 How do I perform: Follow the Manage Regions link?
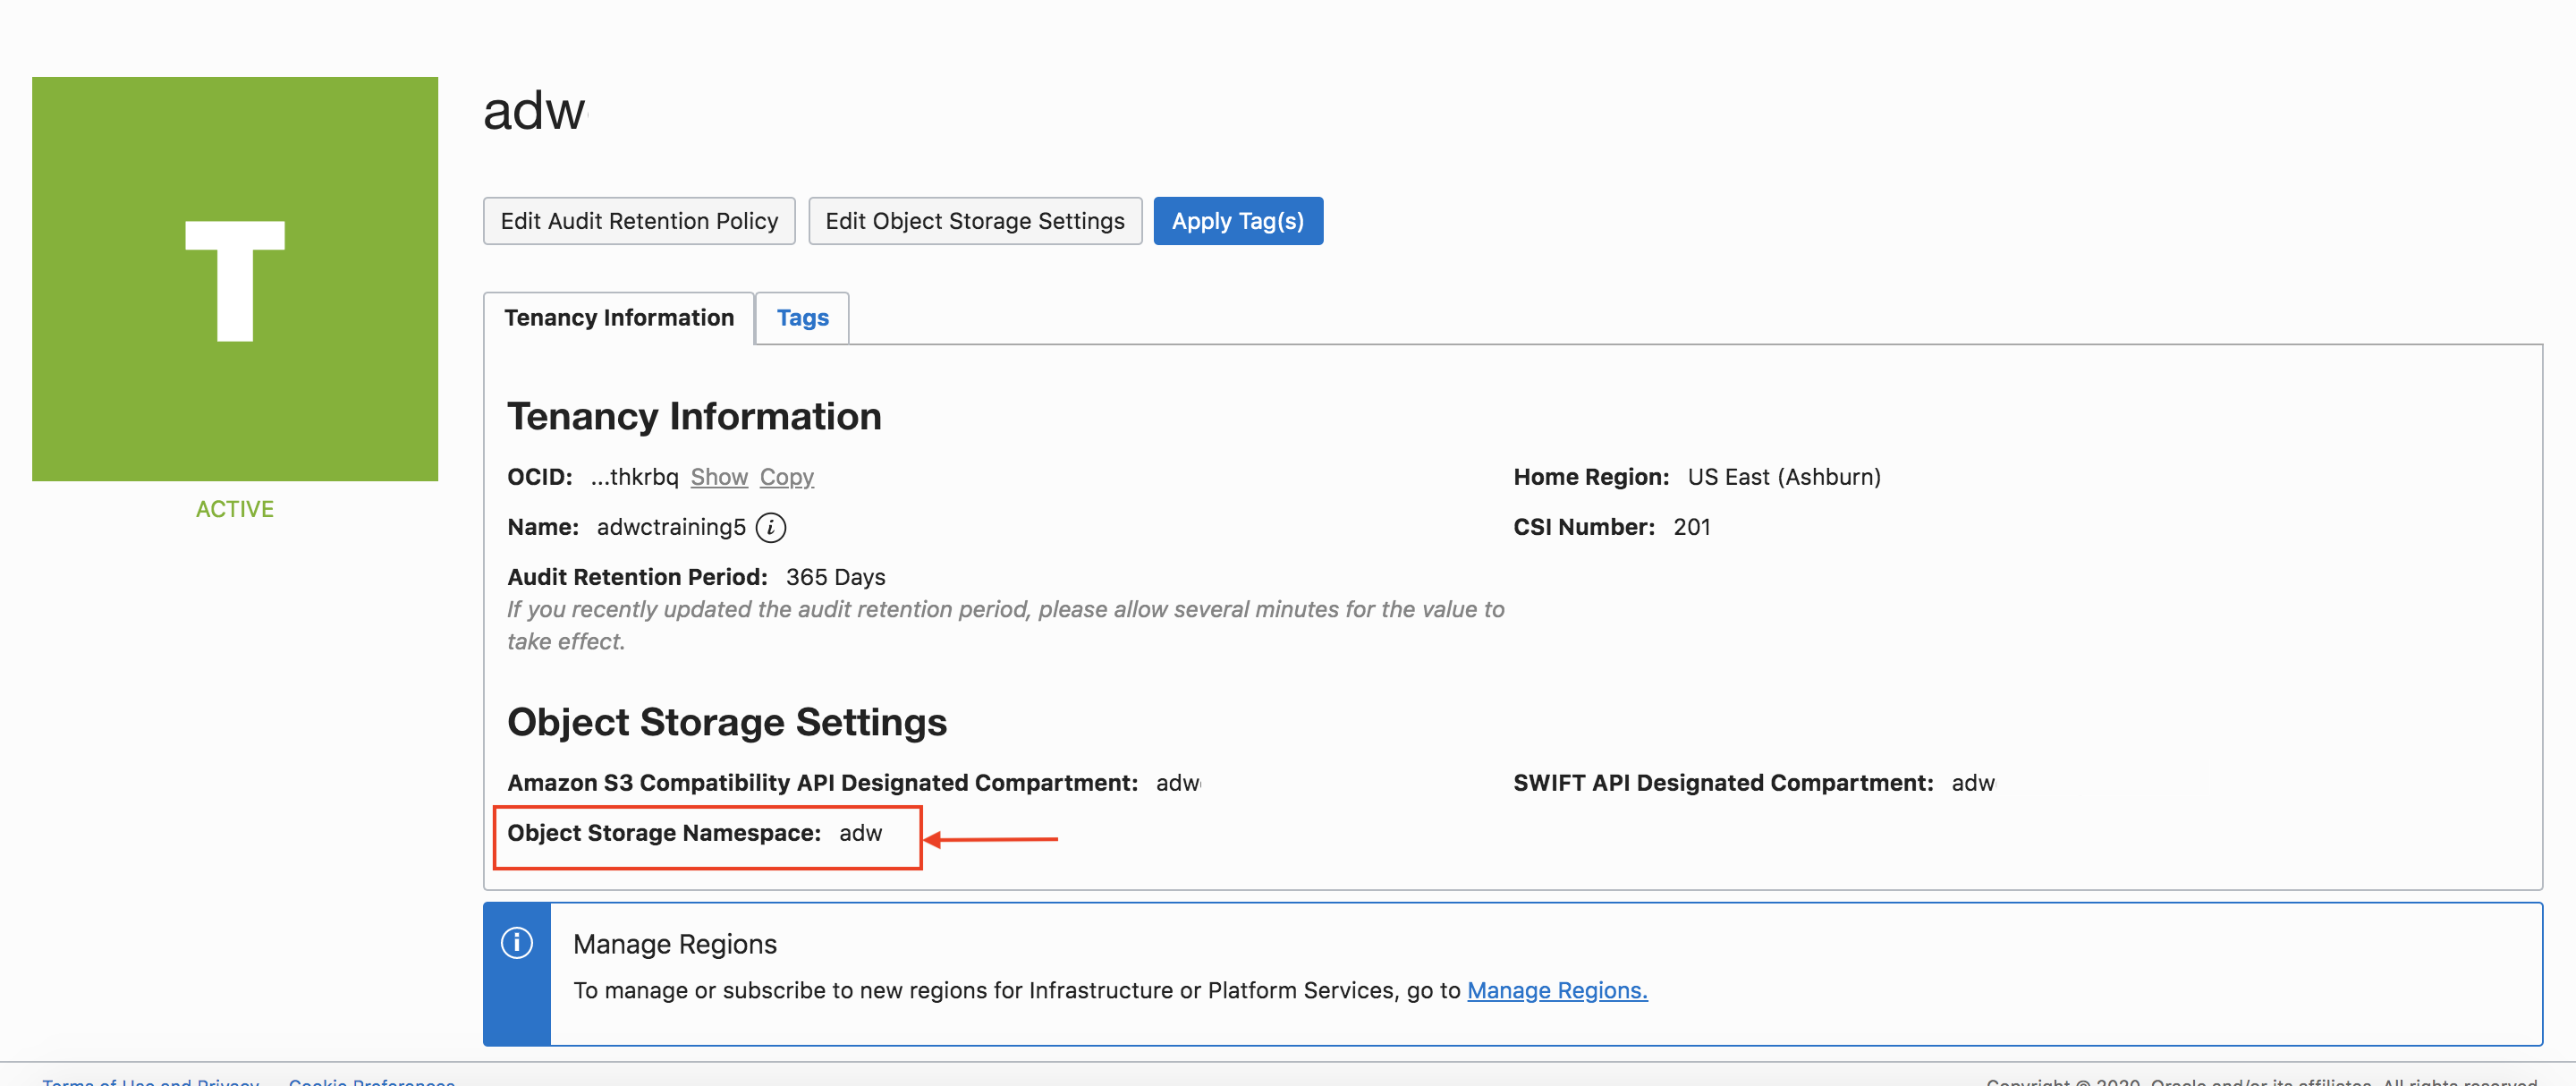[1556, 990]
